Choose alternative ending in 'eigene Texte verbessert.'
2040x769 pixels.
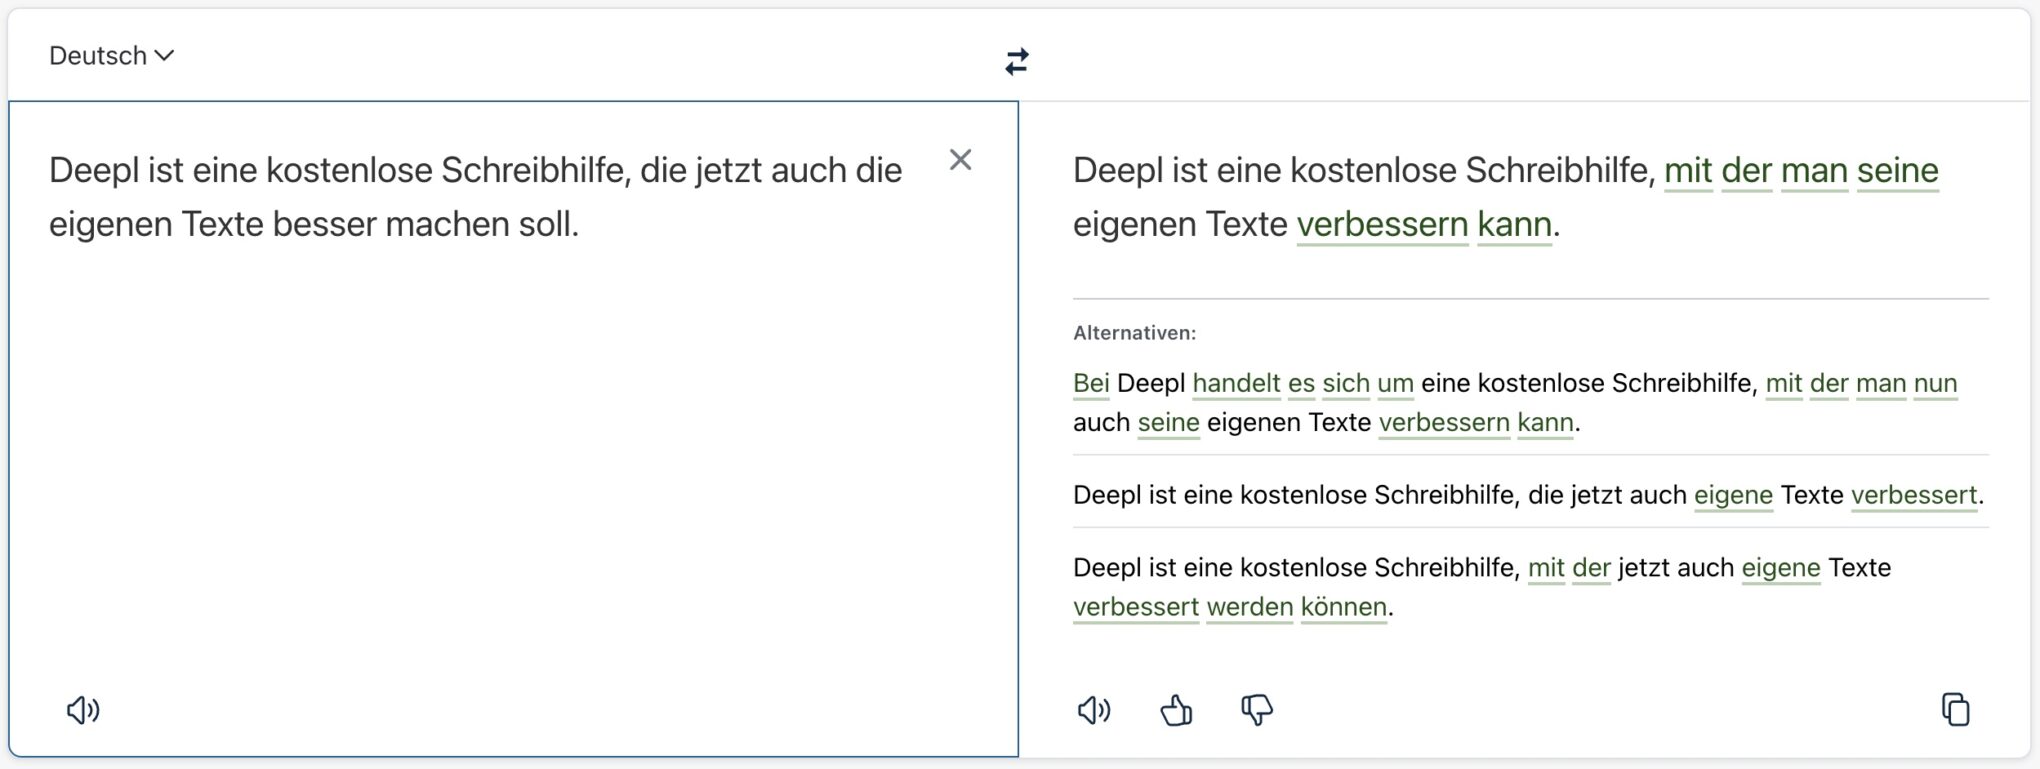pos(1528,495)
